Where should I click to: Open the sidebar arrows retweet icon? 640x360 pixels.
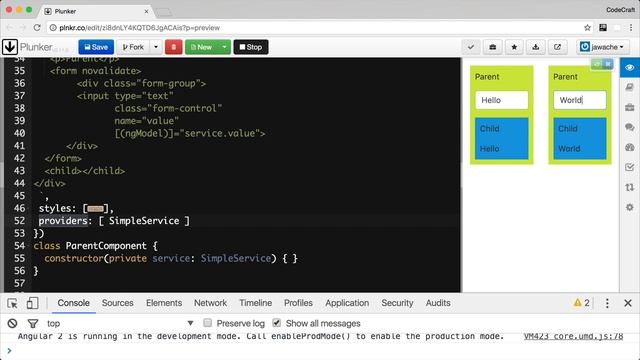629,187
